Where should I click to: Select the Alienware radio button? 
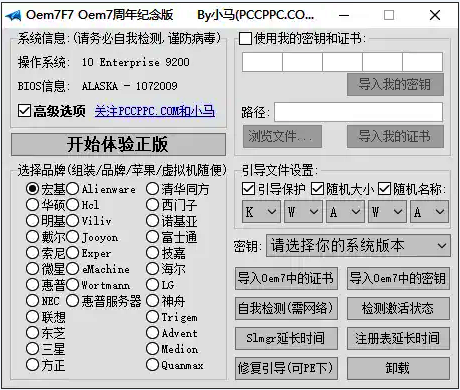(x=72, y=189)
